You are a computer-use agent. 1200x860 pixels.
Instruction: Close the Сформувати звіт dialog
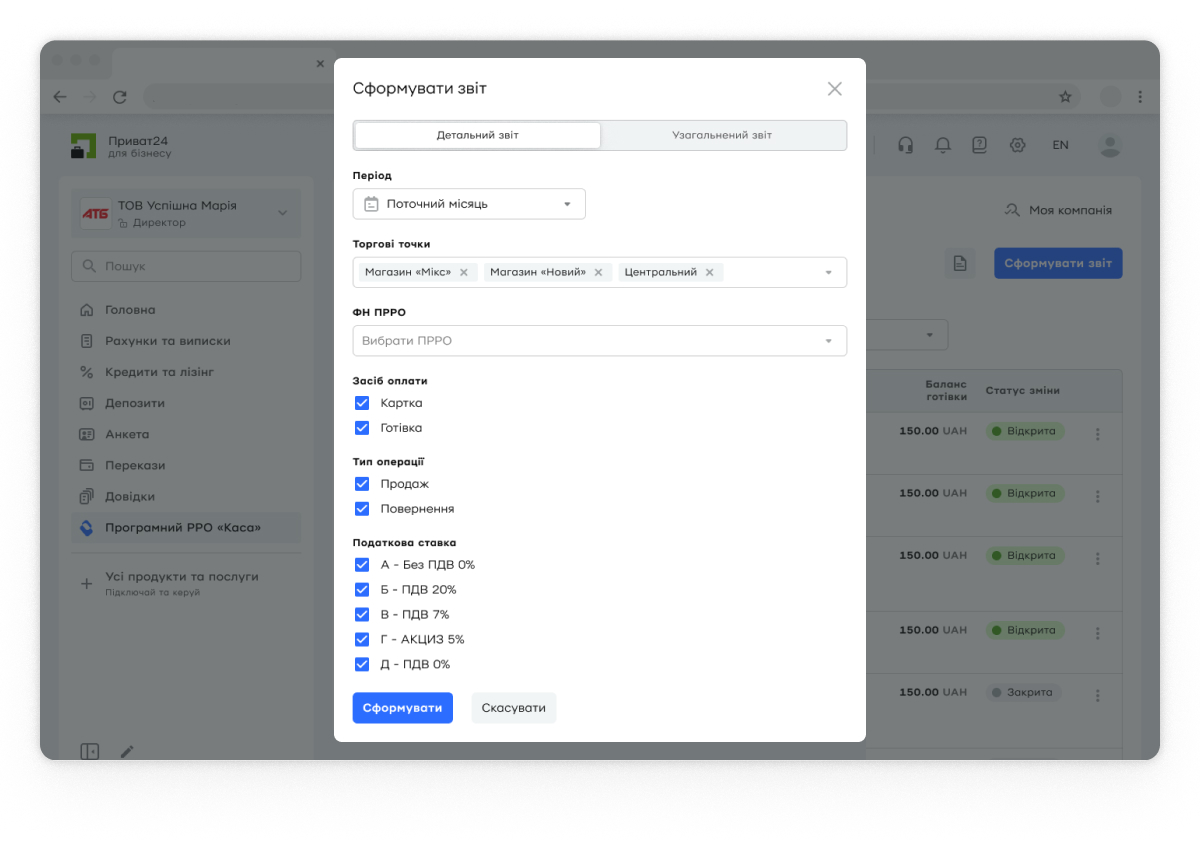[834, 89]
